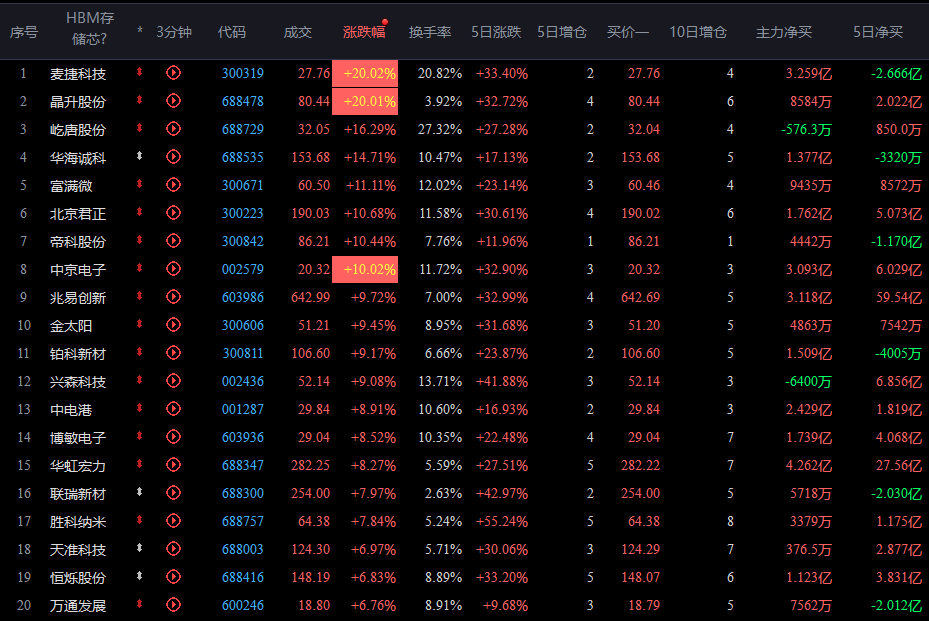Click 3-minute play icon in 恒烁股份 row

[173, 577]
